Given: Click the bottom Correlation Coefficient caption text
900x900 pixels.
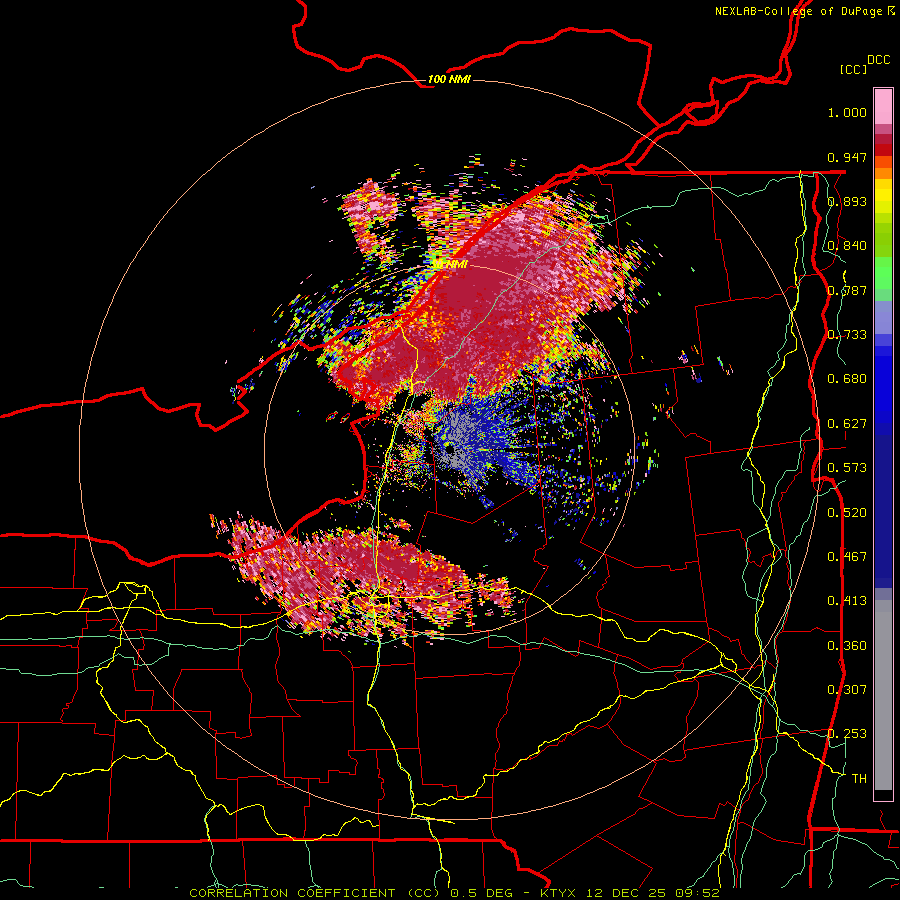Looking at the screenshot, I should click(454, 893).
